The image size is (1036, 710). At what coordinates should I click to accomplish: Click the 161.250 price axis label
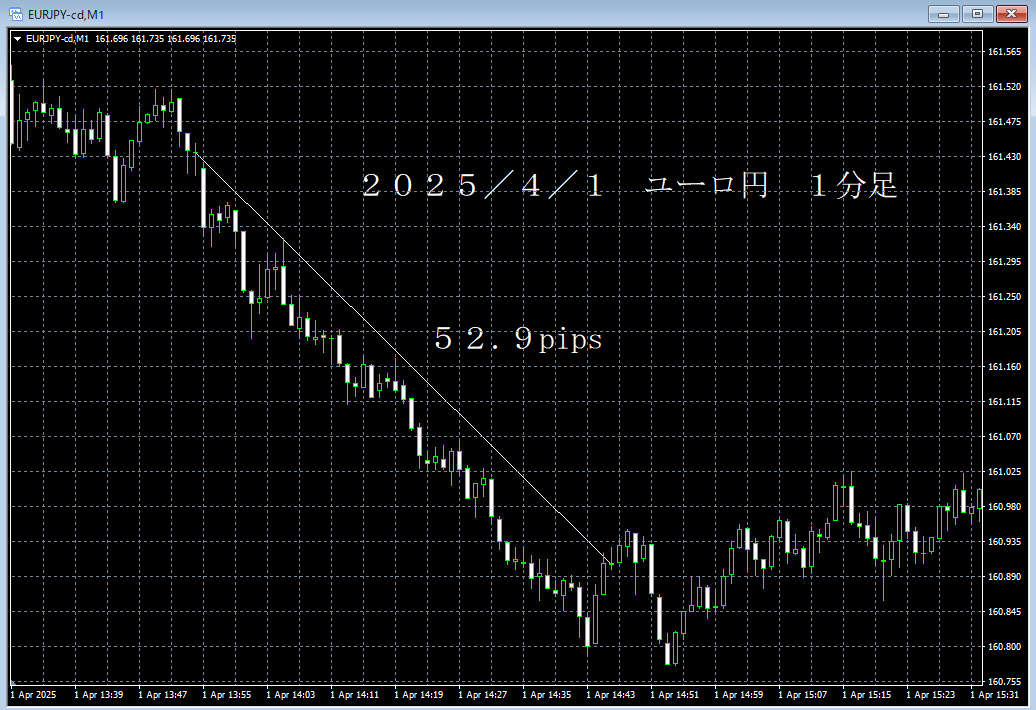click(x=1004, y=297)
